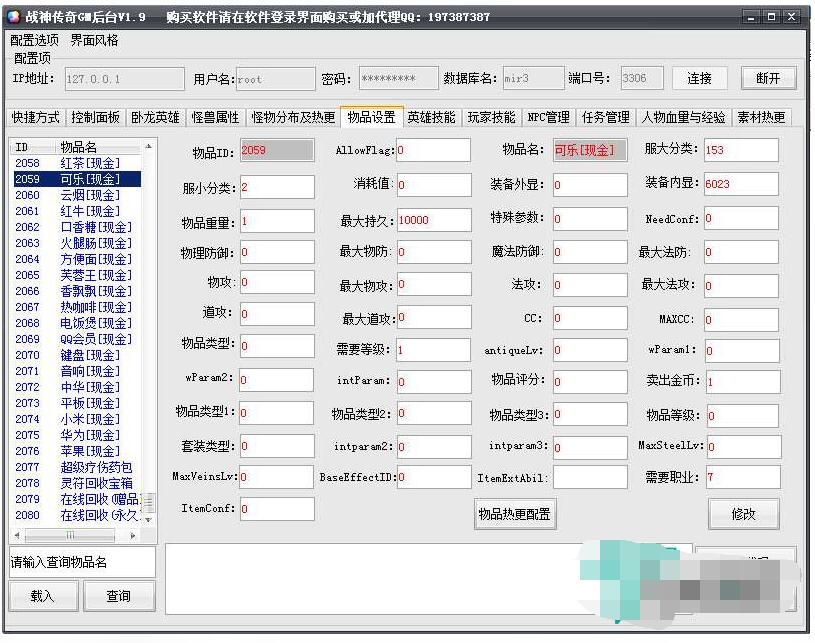815x643 pixels.
Task: Switch to the 英雄技能 tab
Action: [x=431, y=117]
